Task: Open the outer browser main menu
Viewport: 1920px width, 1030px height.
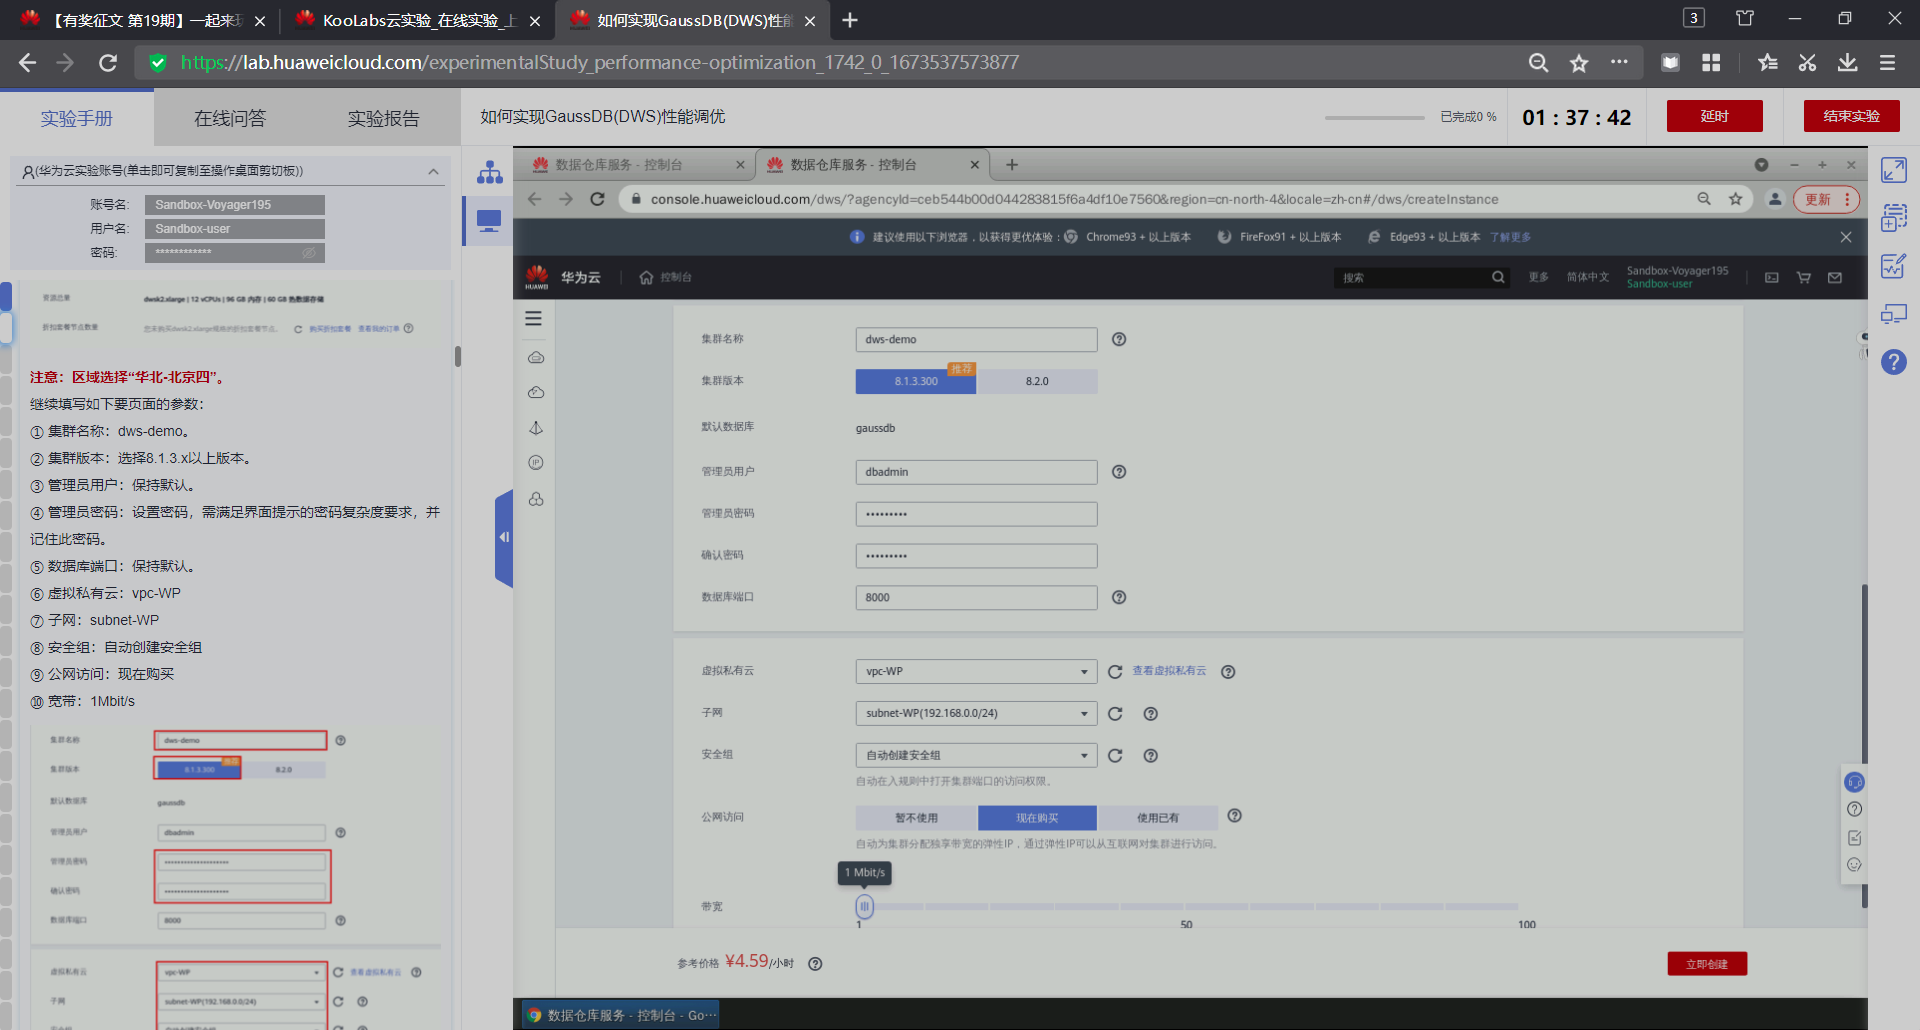Action: coord(1887,63)
